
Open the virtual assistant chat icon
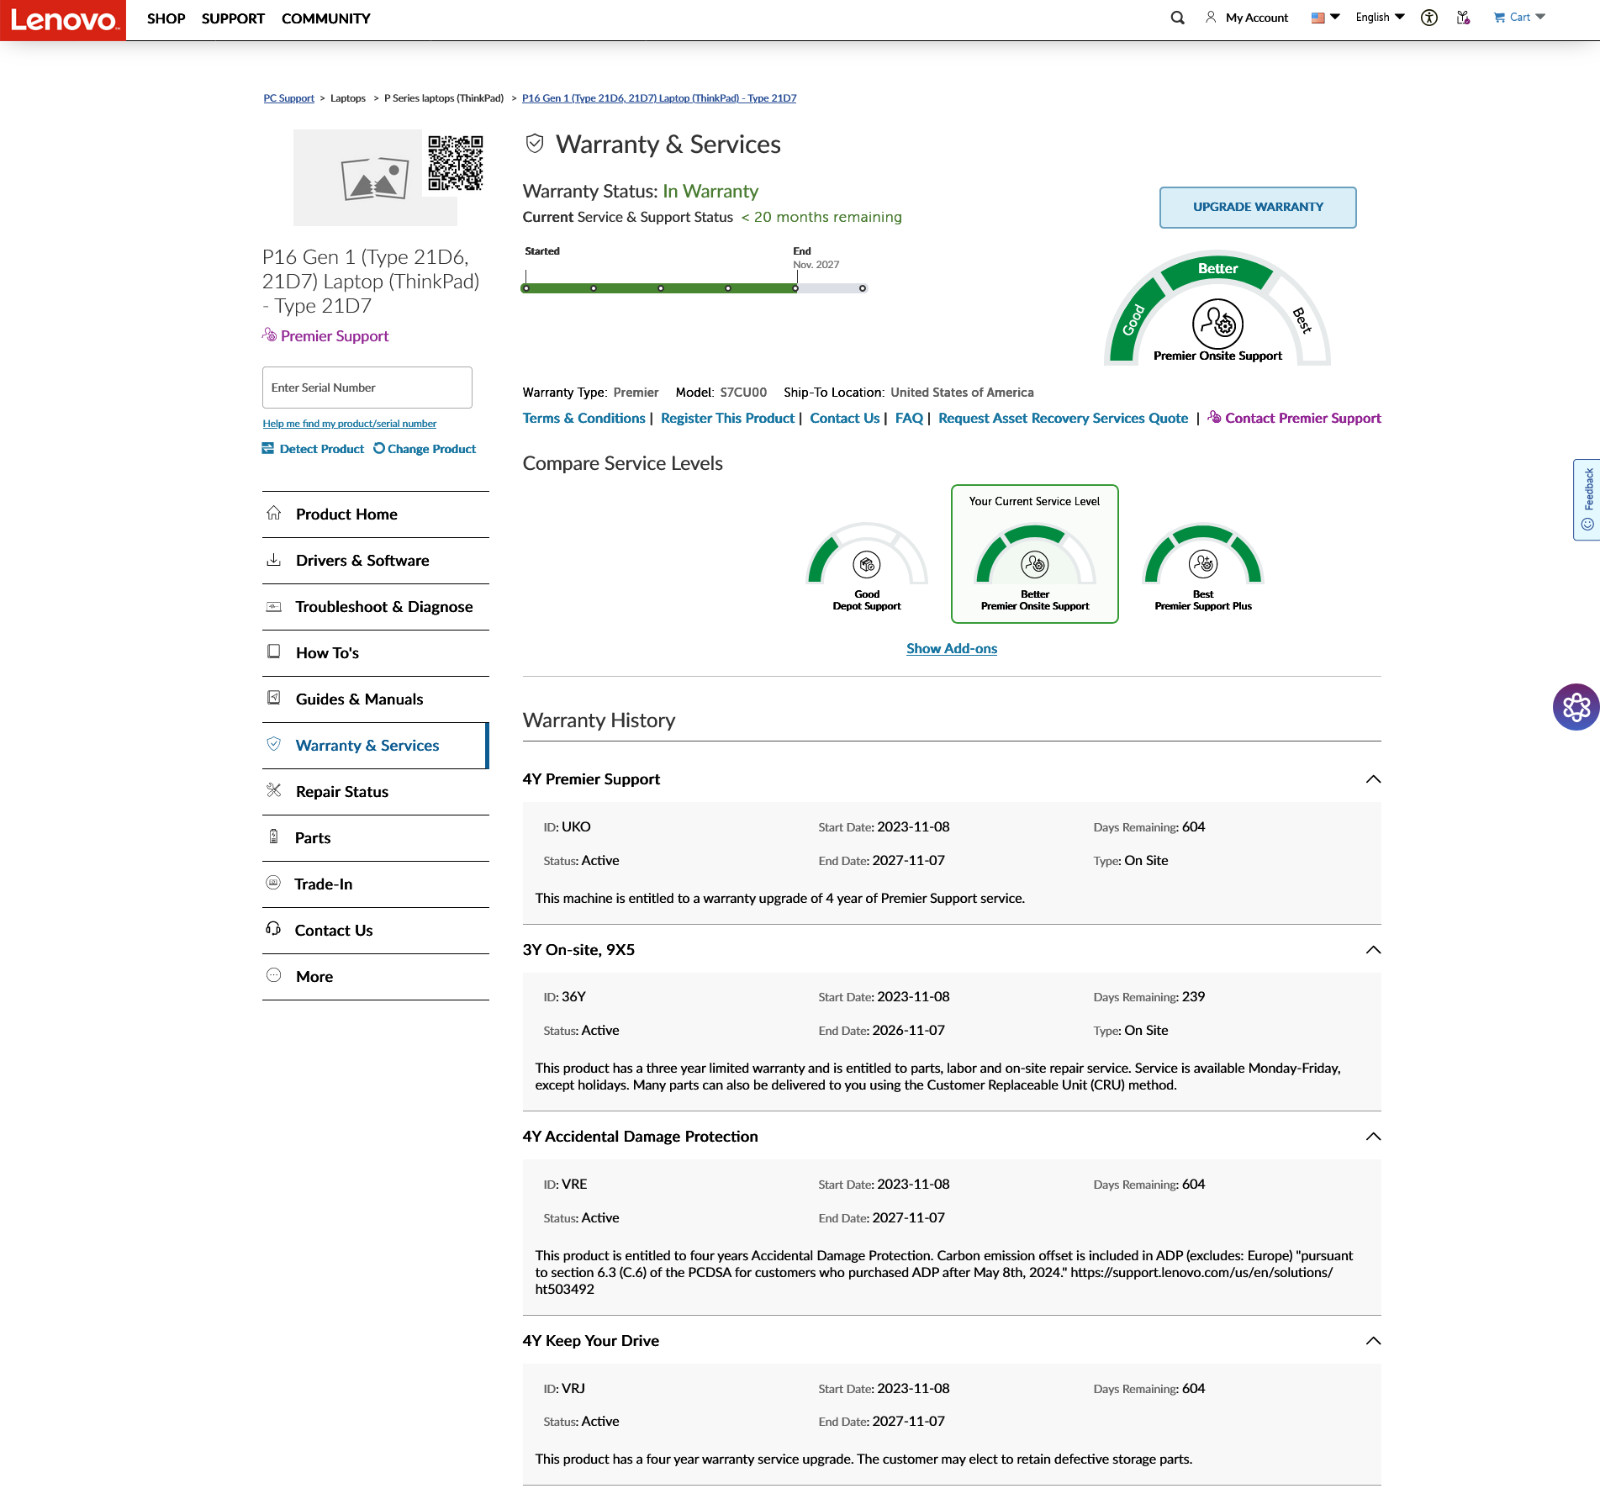tap(1576, 707)
